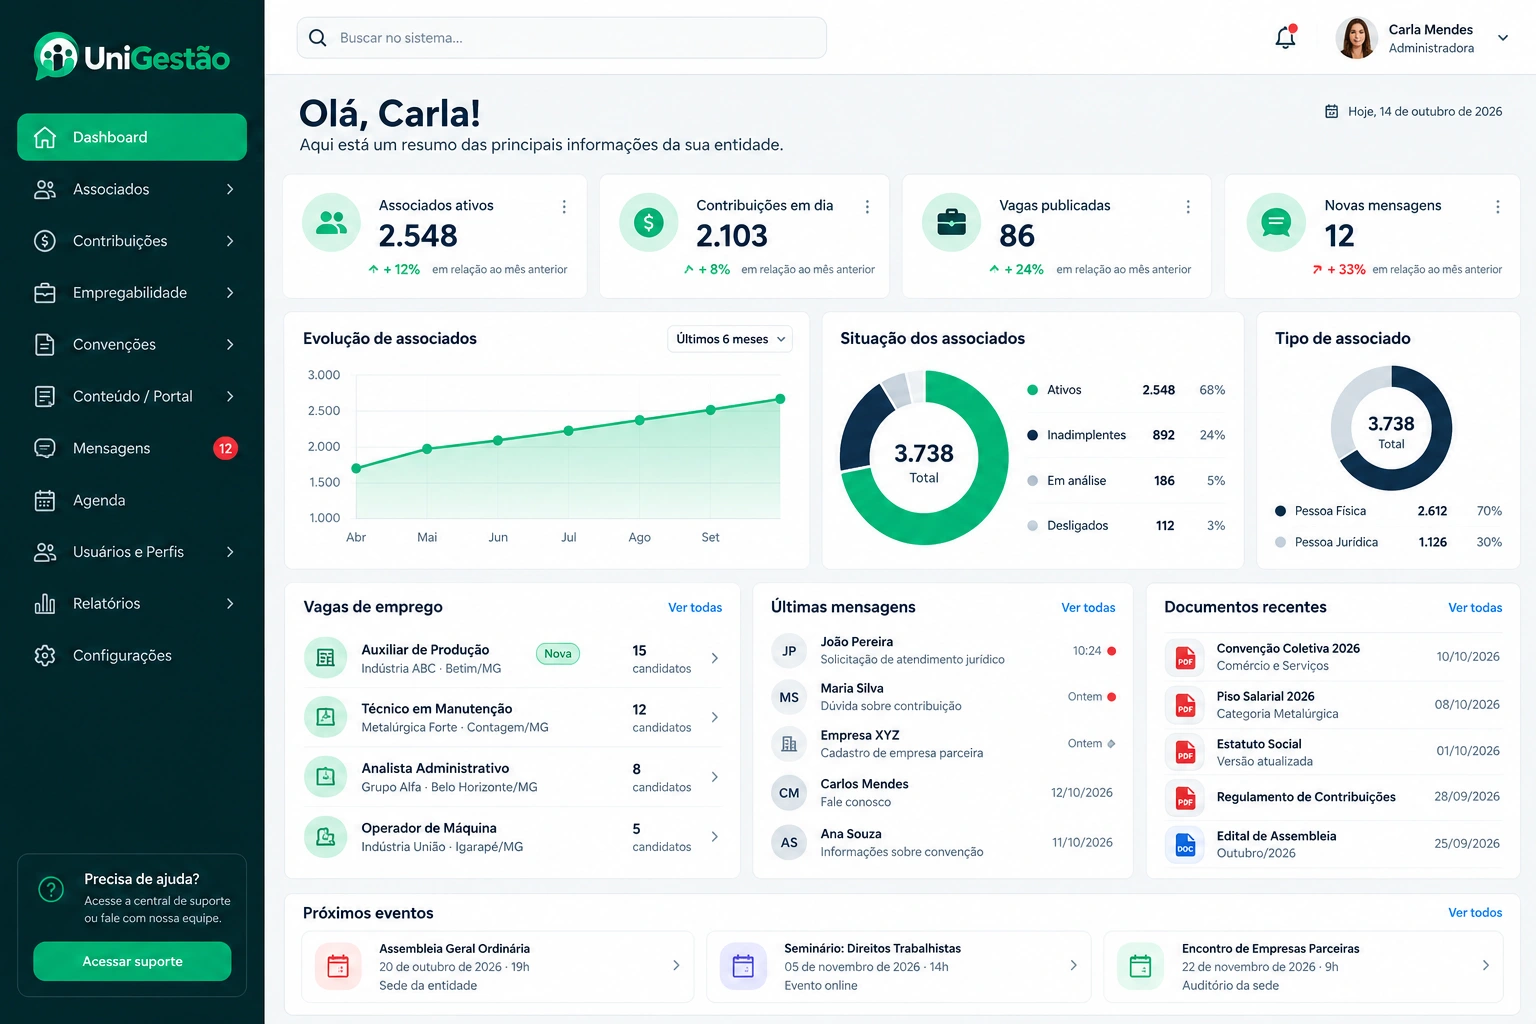This screenshot has width=1536, height=1024.
Task: Open the Agenda menu item
Action: click(x=132, y=500)
